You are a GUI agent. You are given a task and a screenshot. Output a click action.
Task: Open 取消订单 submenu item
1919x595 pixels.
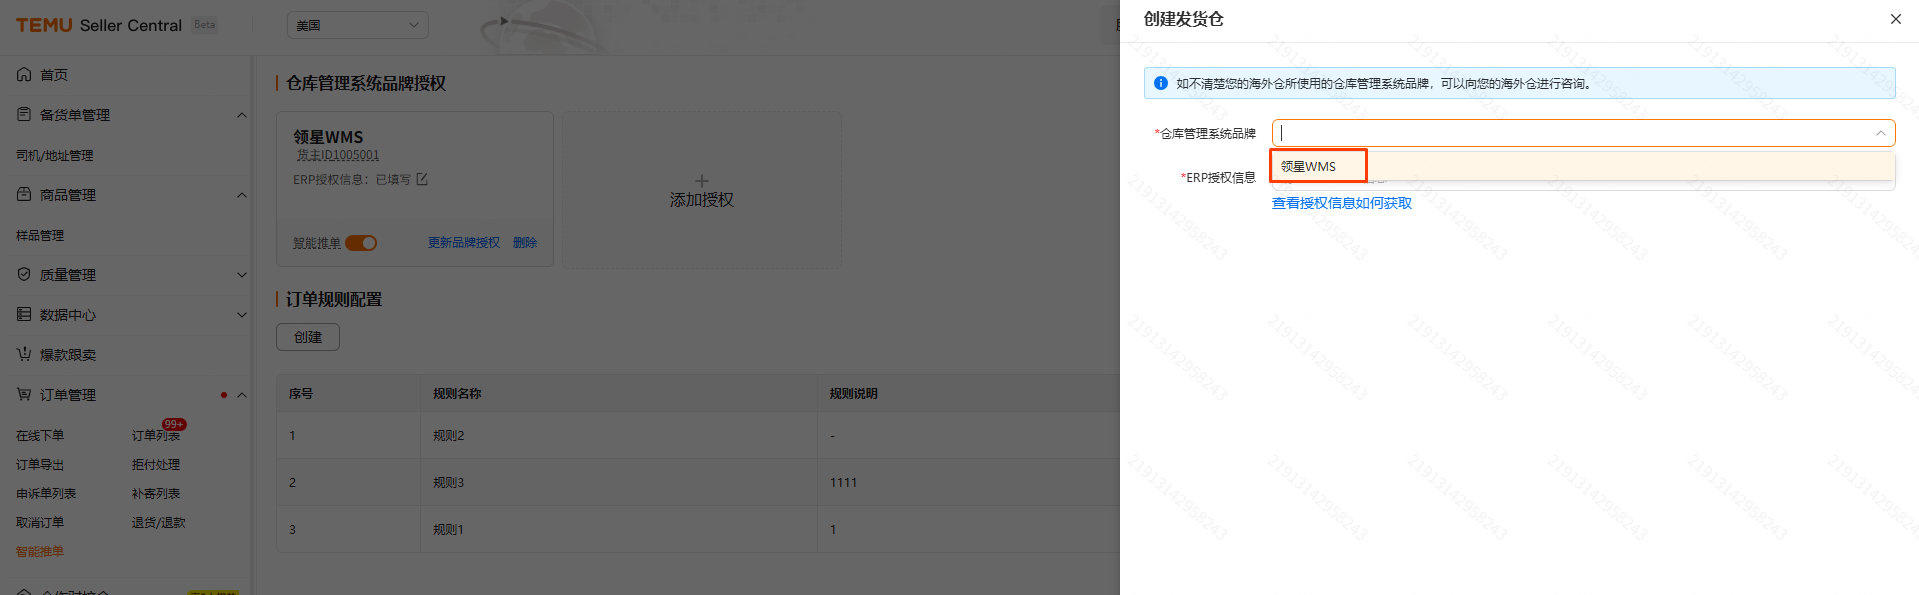40,522
